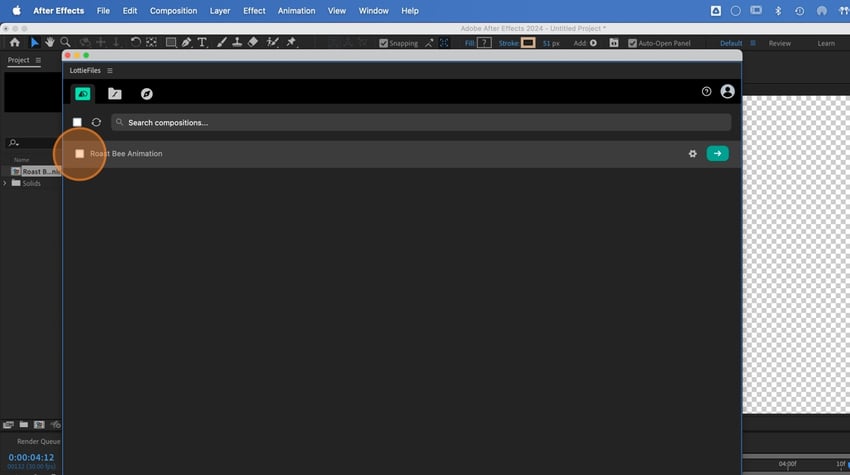Switch to the Review workspace
This screenshot has height=475, width=850.
pos(780,43)
